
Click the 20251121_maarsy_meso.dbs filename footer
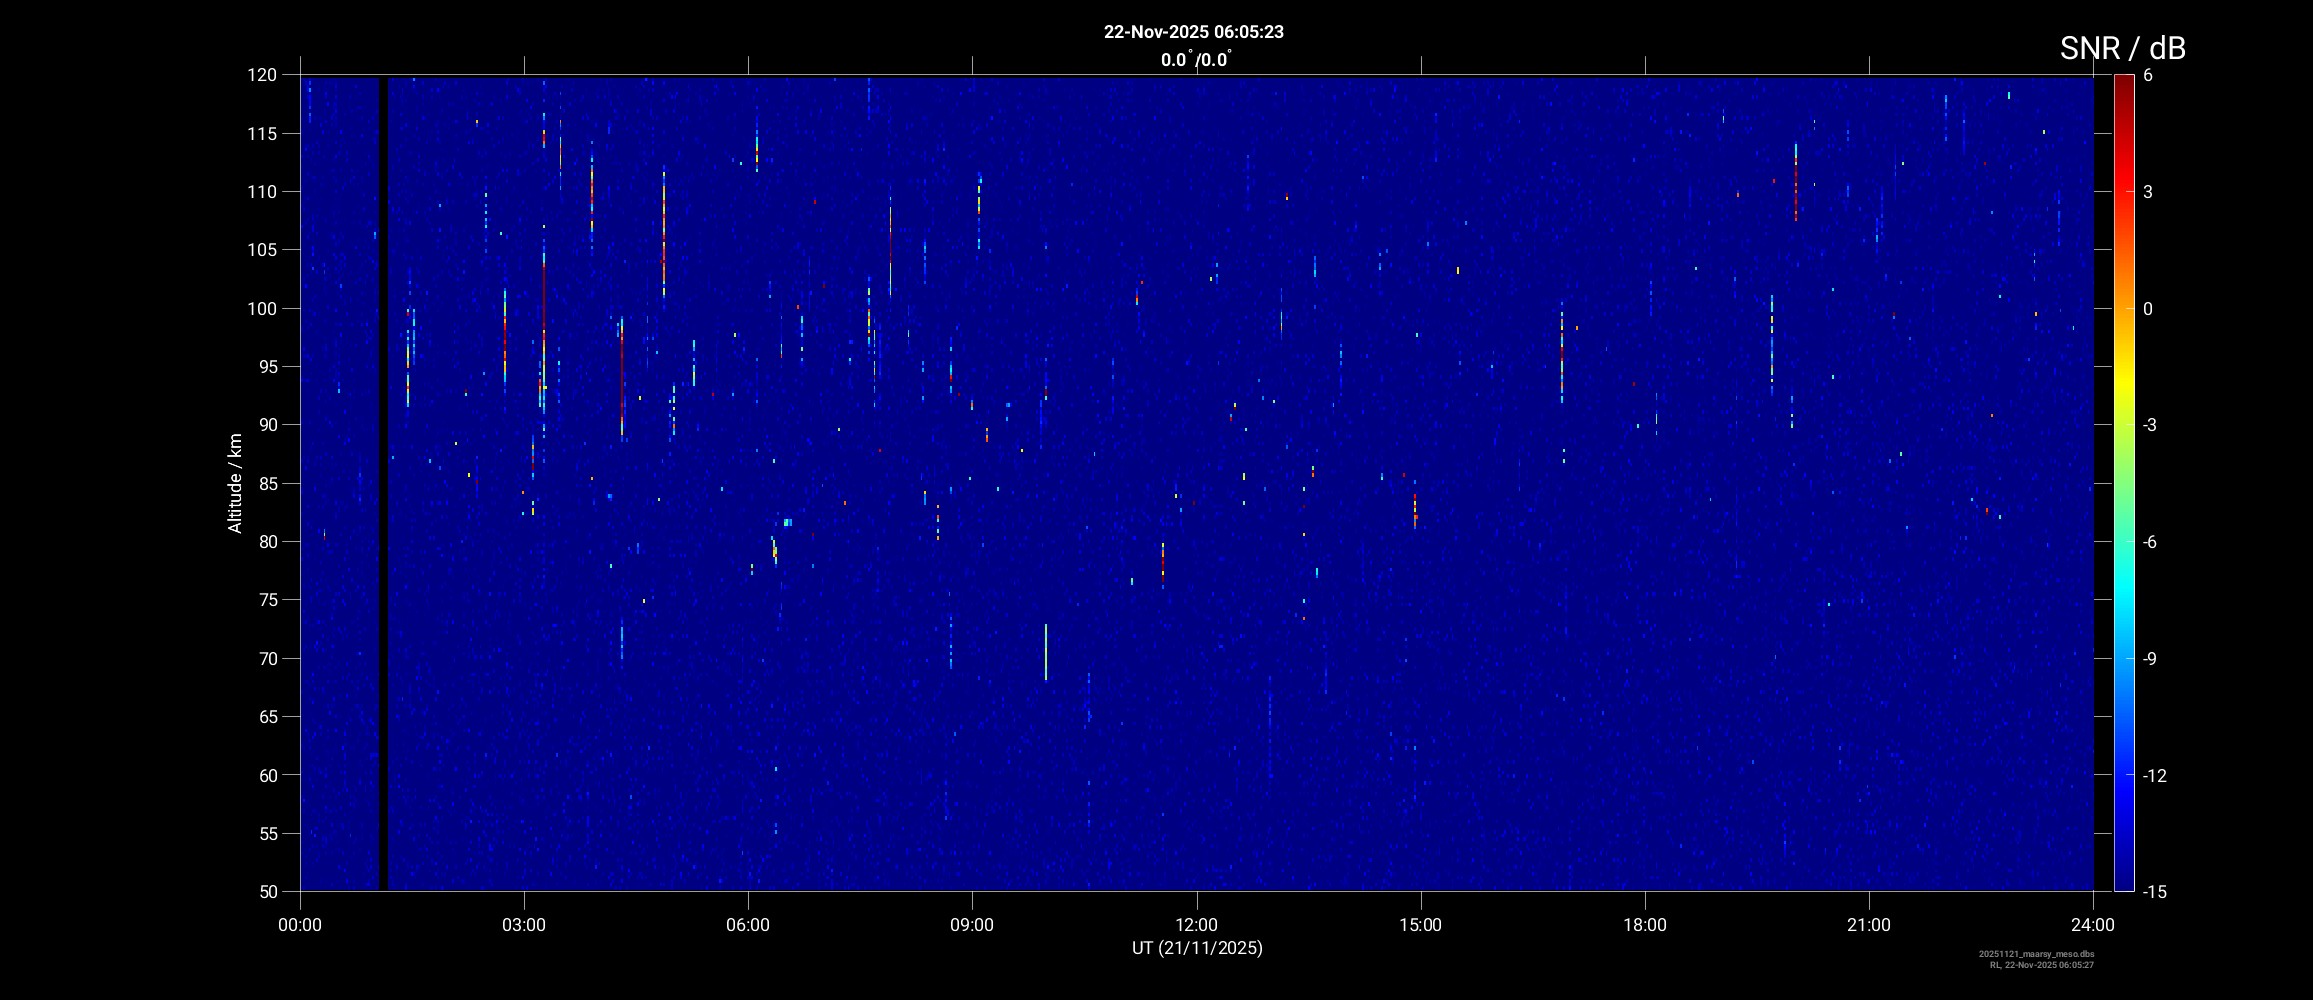click(x=2035, y=954)
